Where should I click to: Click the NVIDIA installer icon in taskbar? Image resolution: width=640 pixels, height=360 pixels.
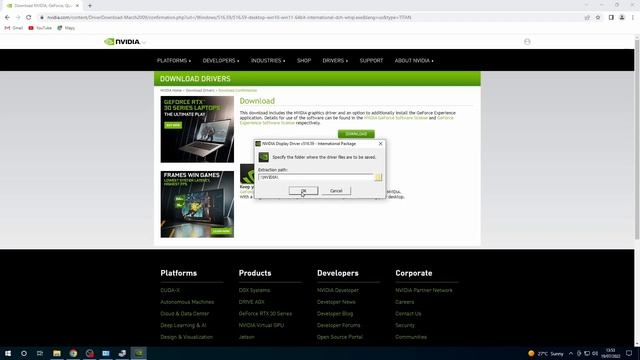tap(139, 353)
